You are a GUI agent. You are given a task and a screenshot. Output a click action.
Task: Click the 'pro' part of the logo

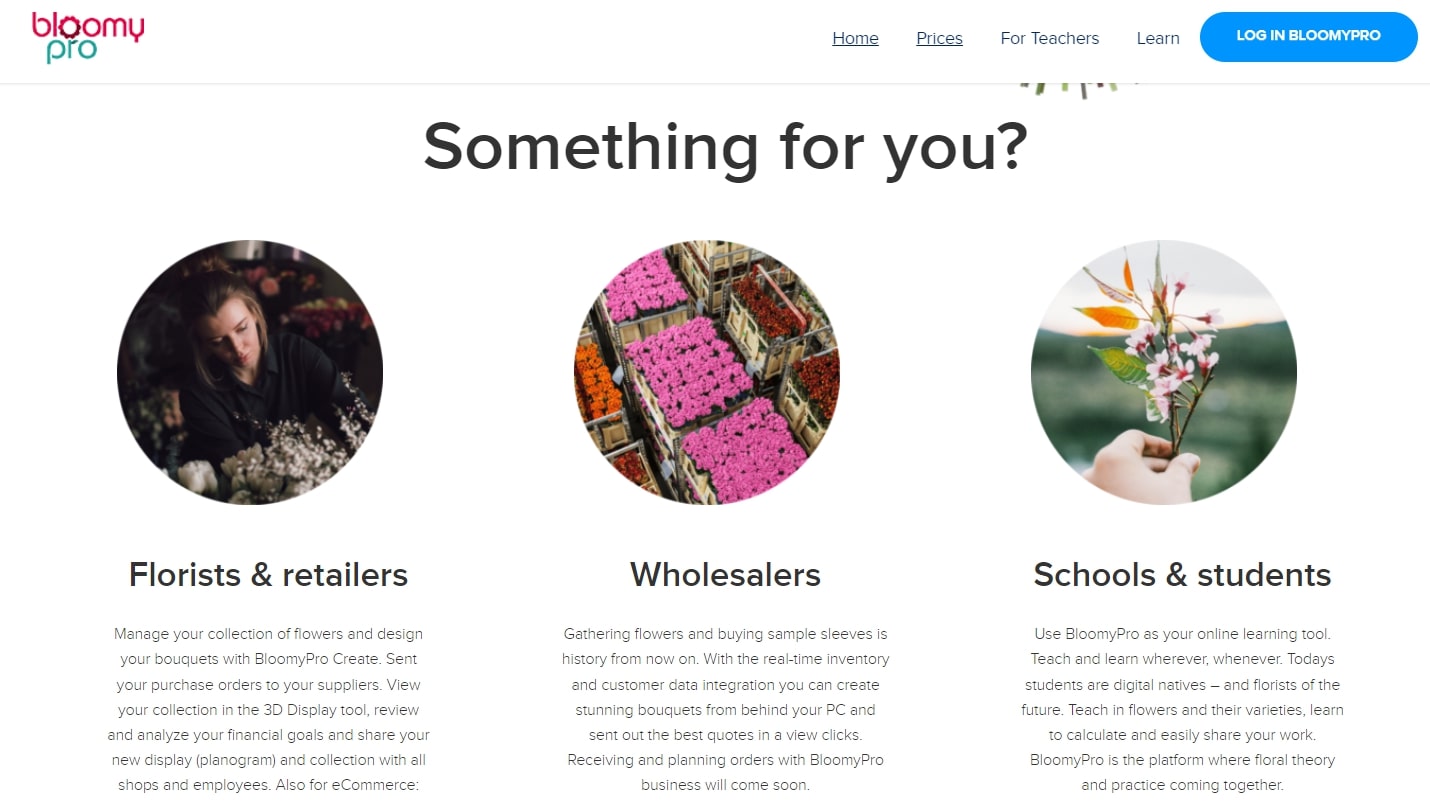click(71, 51)
